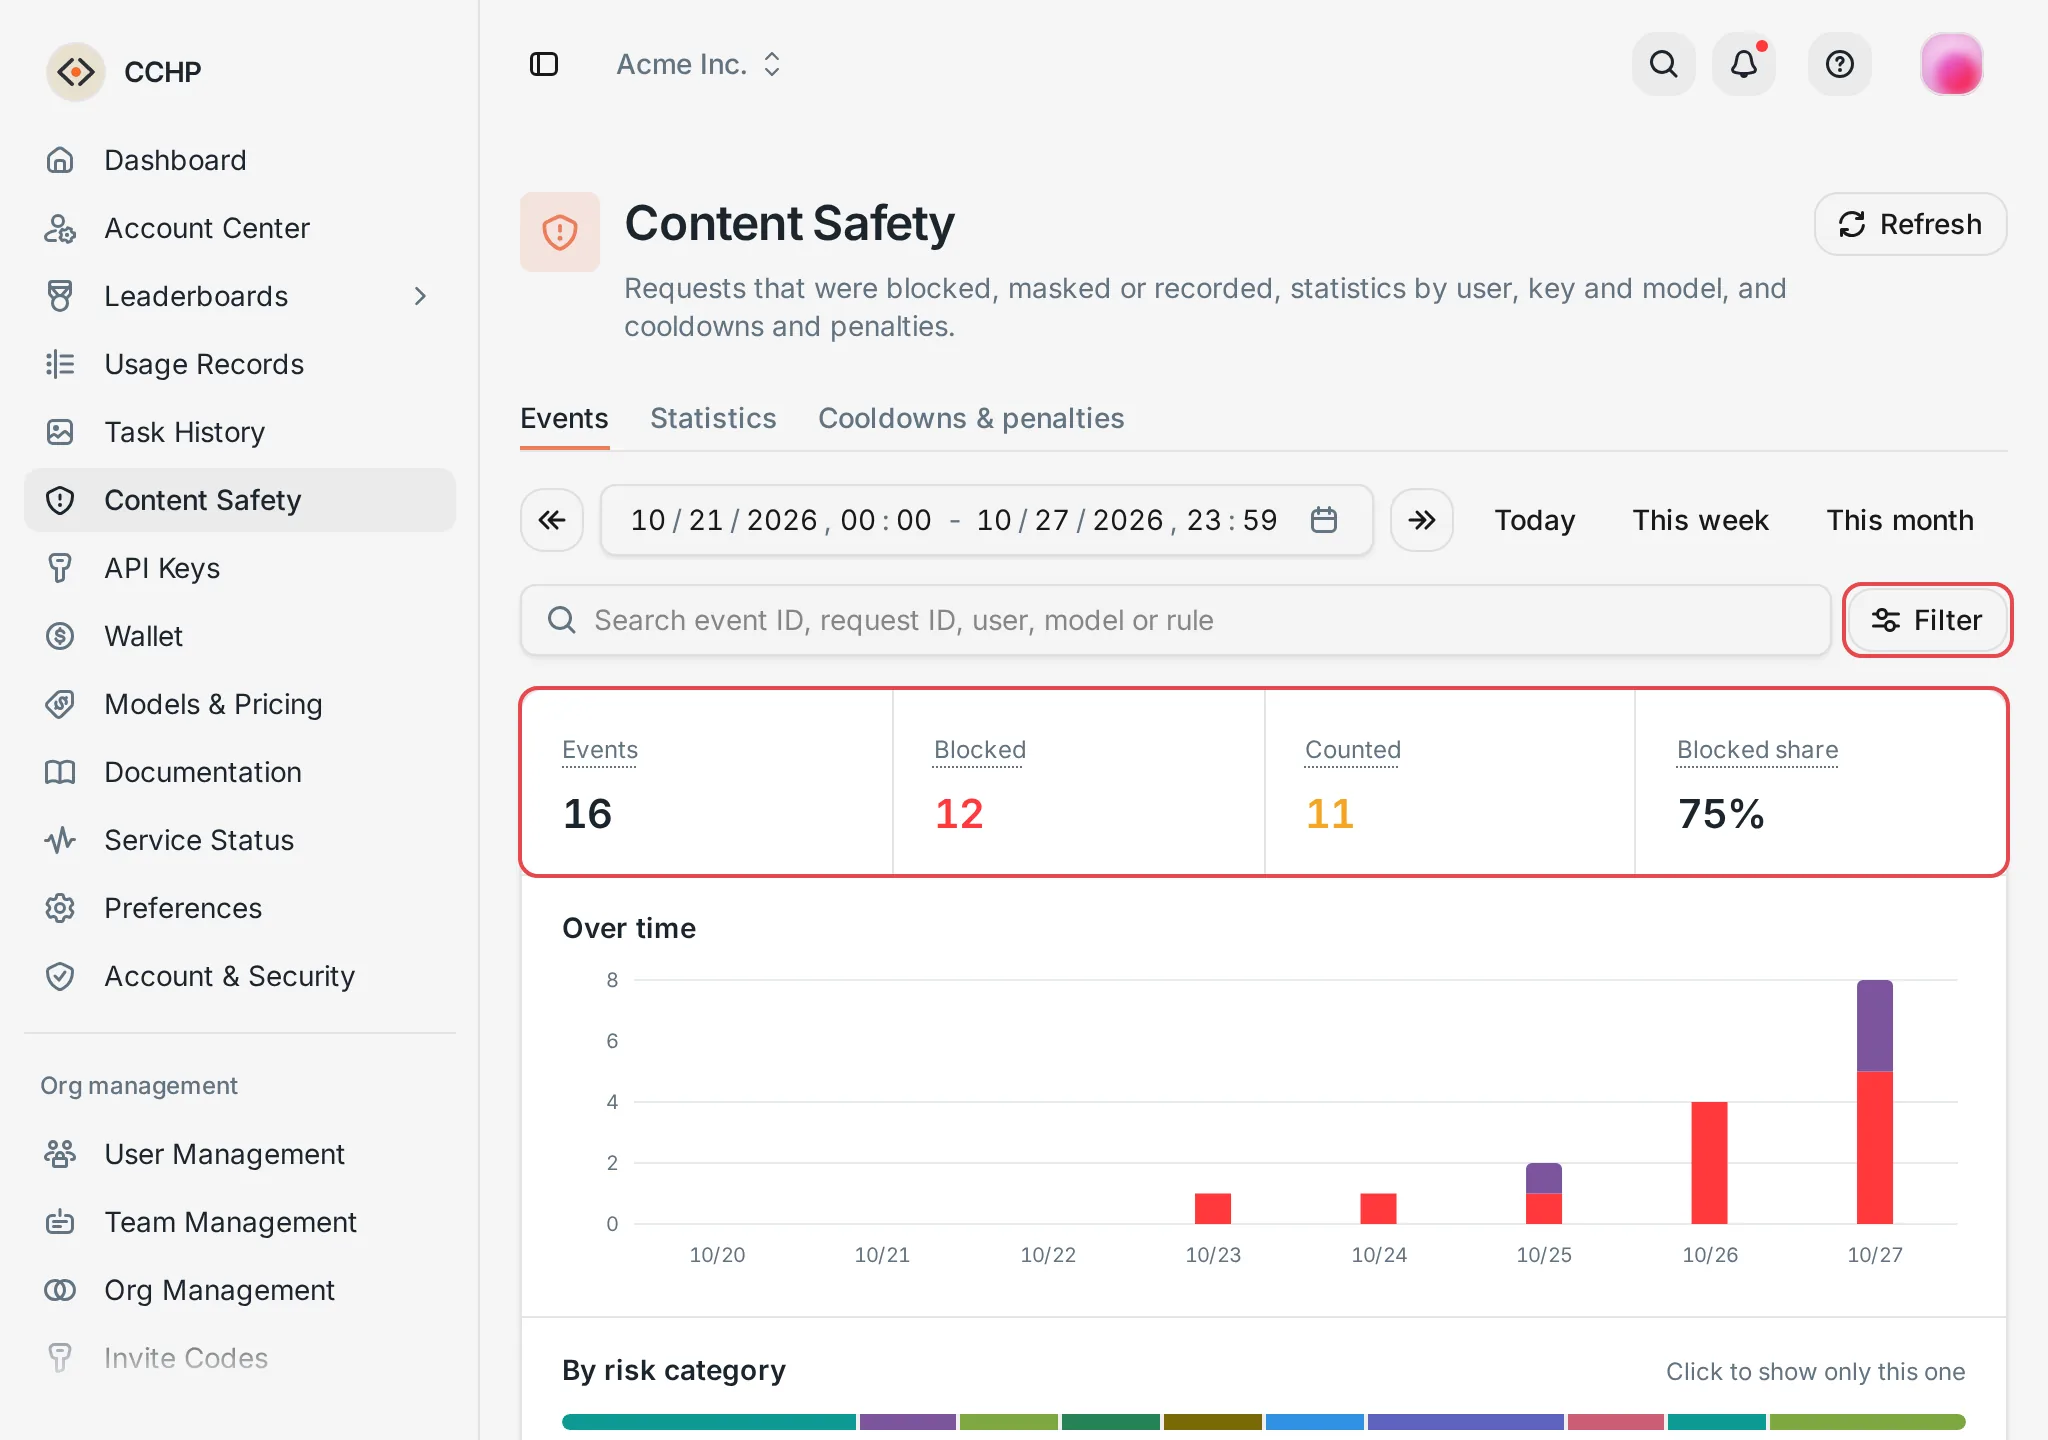Toggle the sidebar panel icon
2048x1440 pixels.
click(544, 64)
